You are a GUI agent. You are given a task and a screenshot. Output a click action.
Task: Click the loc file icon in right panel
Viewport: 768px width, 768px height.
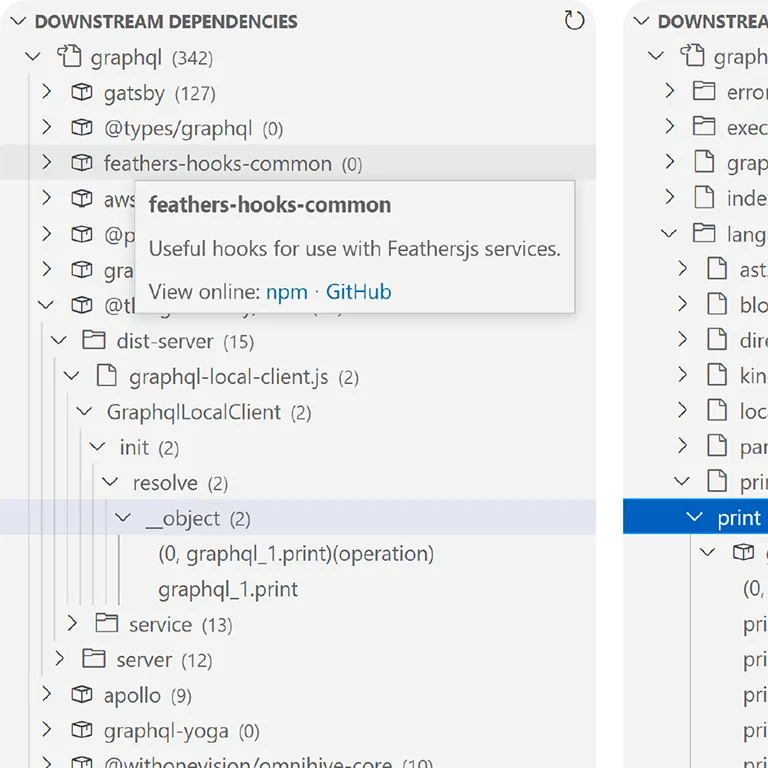pos(717,410)
